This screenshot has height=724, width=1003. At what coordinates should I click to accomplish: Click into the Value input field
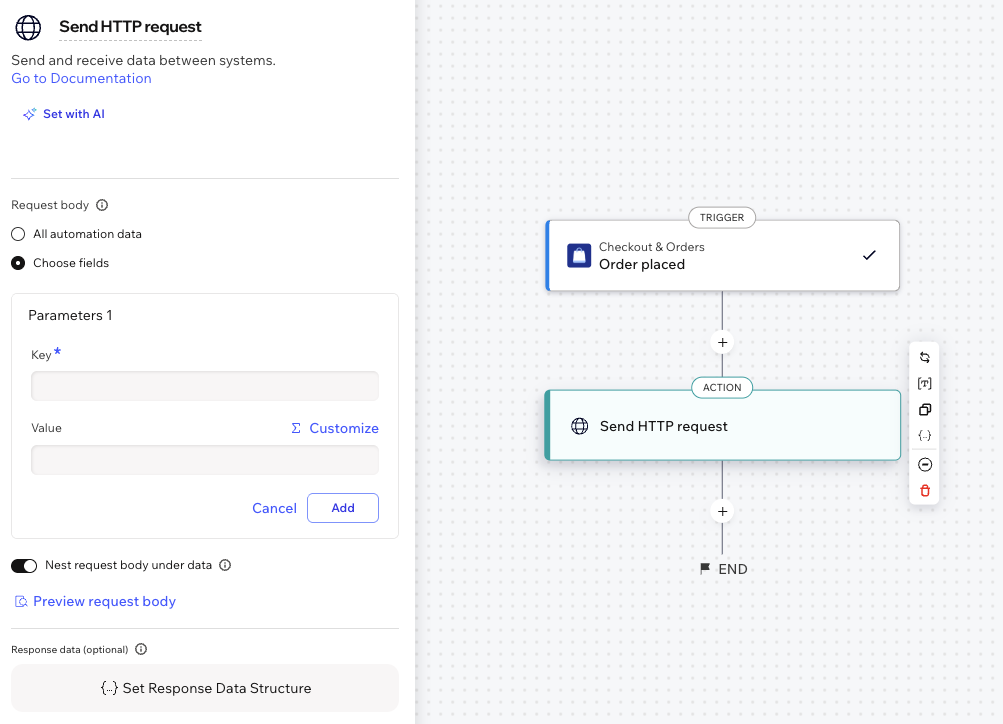[x=205, y=460]
